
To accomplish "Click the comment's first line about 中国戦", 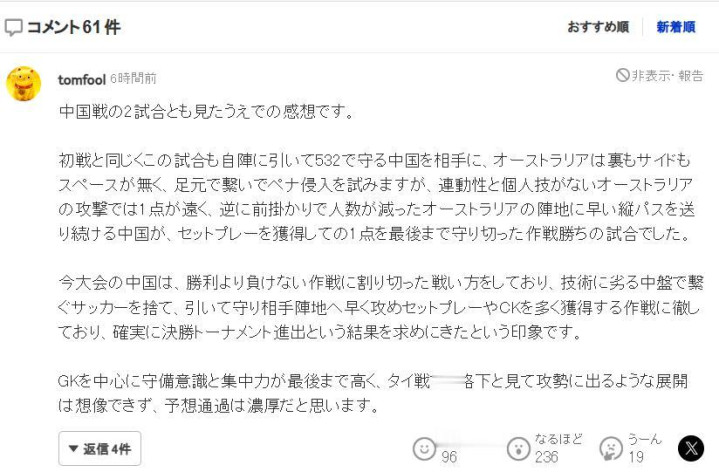I will tap(207, 112).
